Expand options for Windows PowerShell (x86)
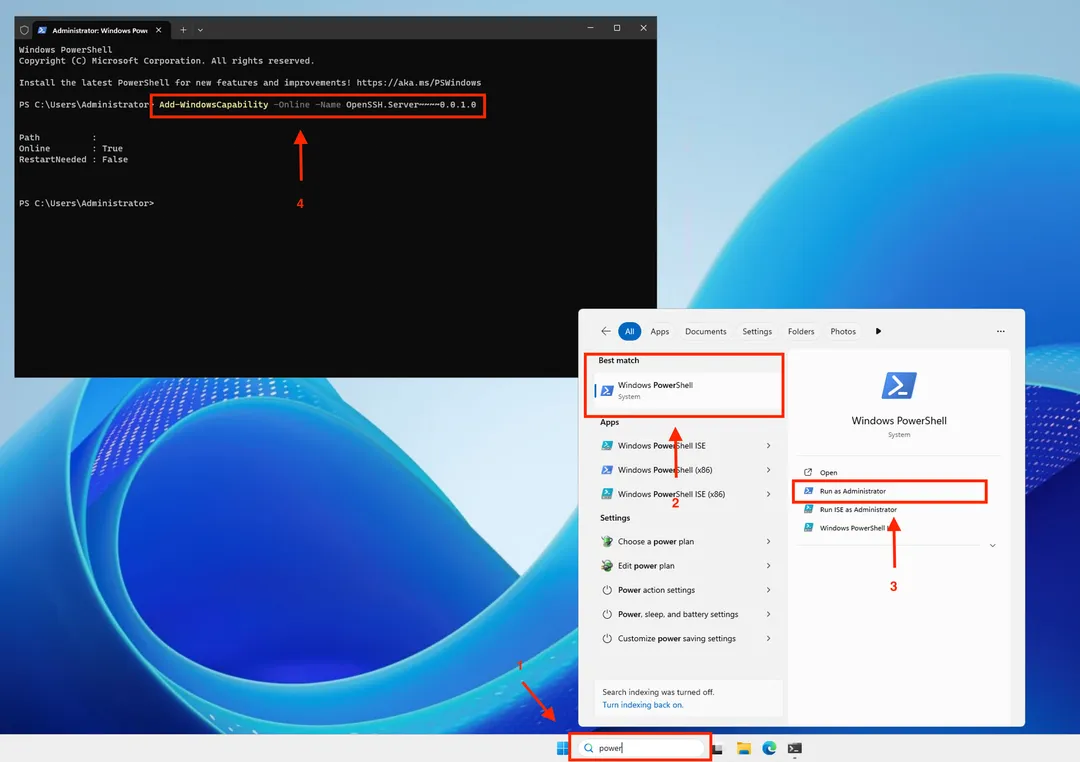Image resolution: width=1080 pixels, height=762 pixels. click(x=768, y=470)
